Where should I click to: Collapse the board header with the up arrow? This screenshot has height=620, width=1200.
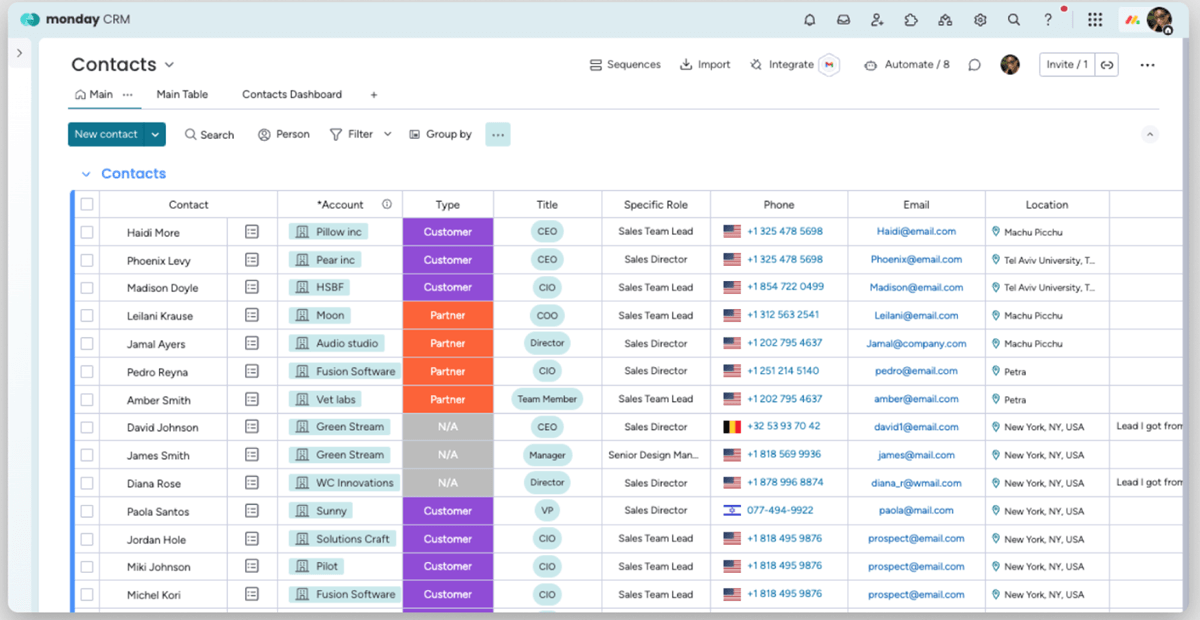tap(1150, 134)
